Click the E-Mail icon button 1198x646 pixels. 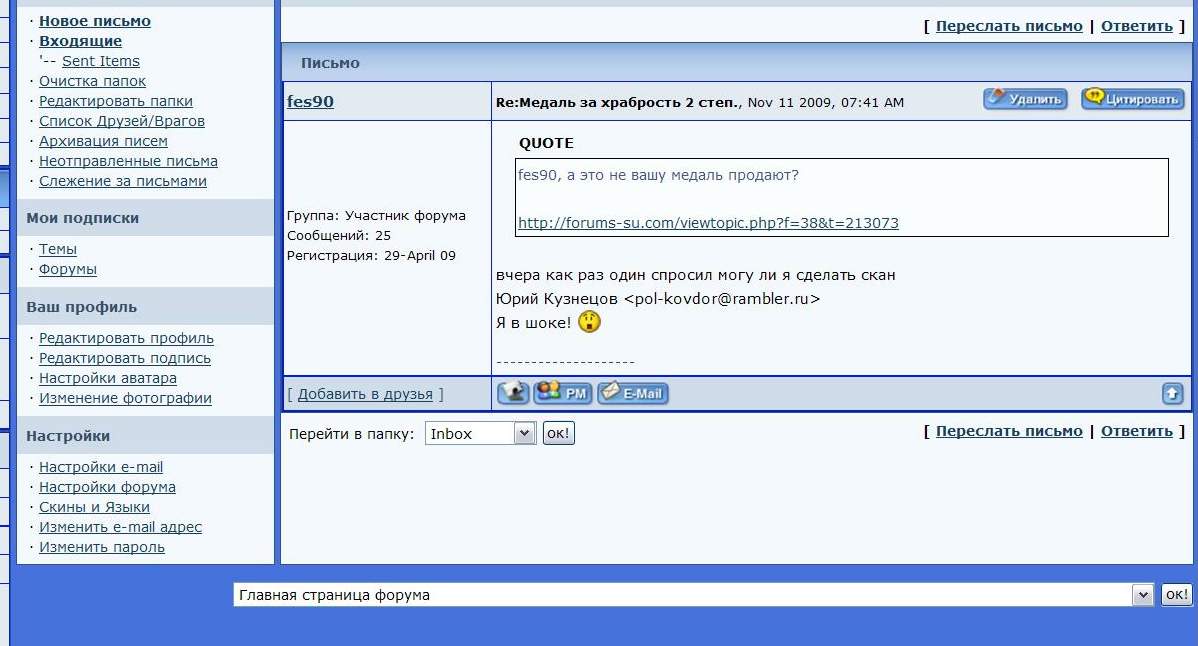click(632, 393)
